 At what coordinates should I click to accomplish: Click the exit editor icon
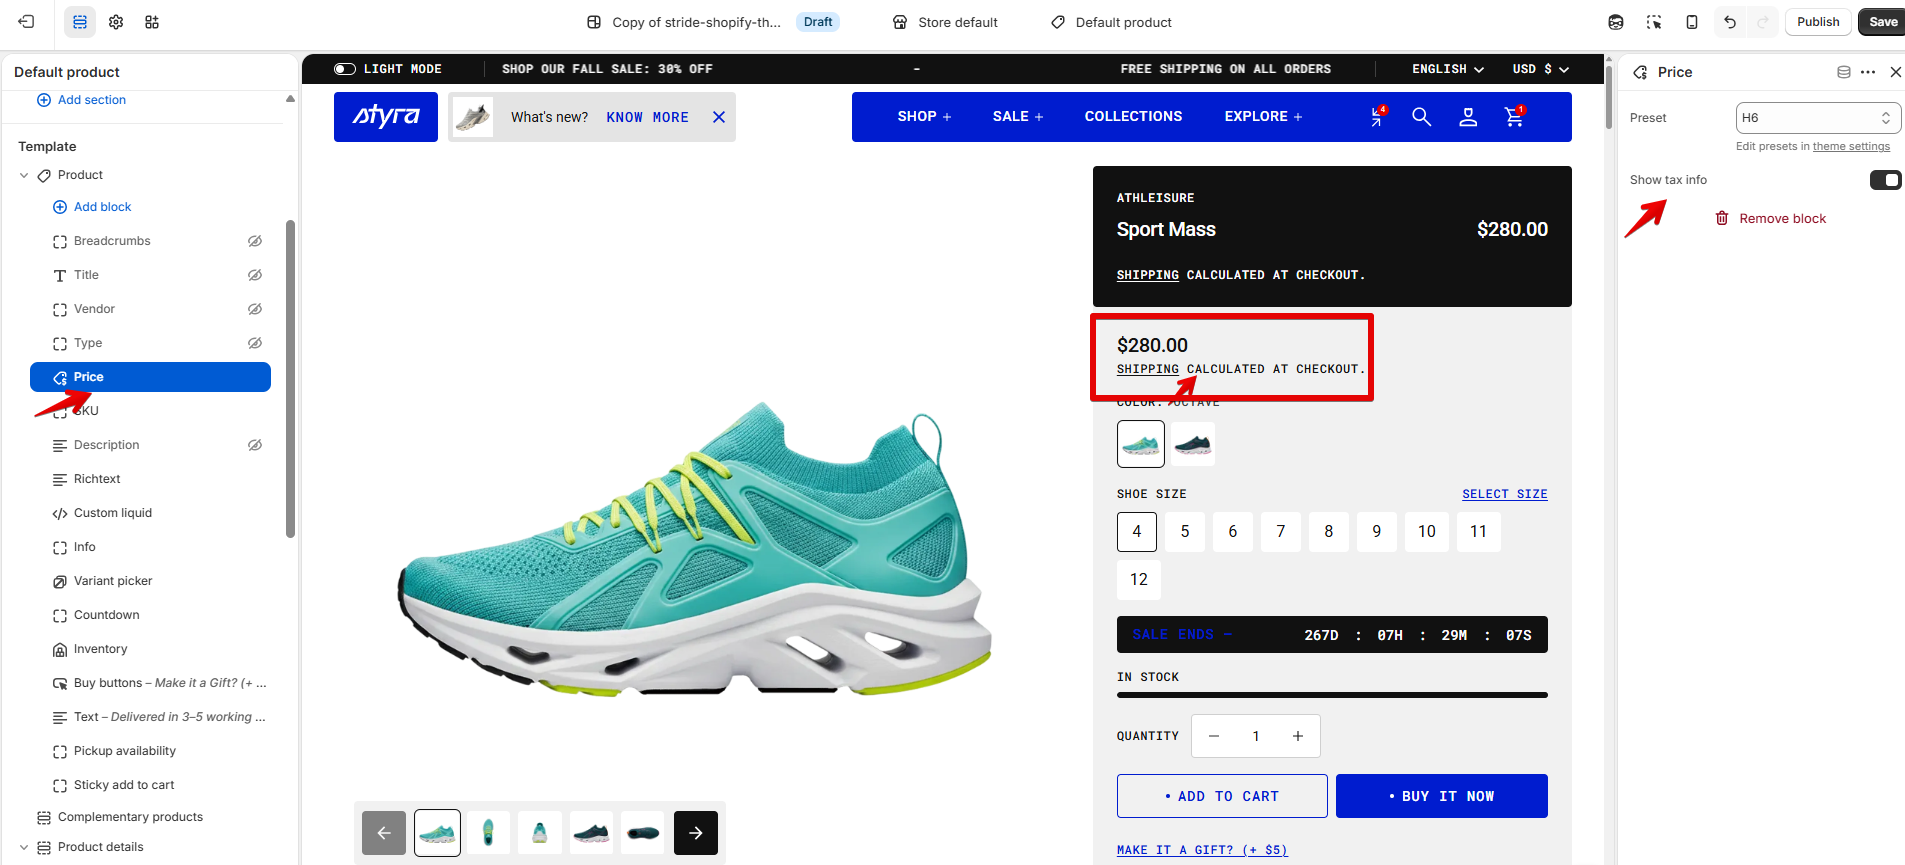tap(27, 22)
